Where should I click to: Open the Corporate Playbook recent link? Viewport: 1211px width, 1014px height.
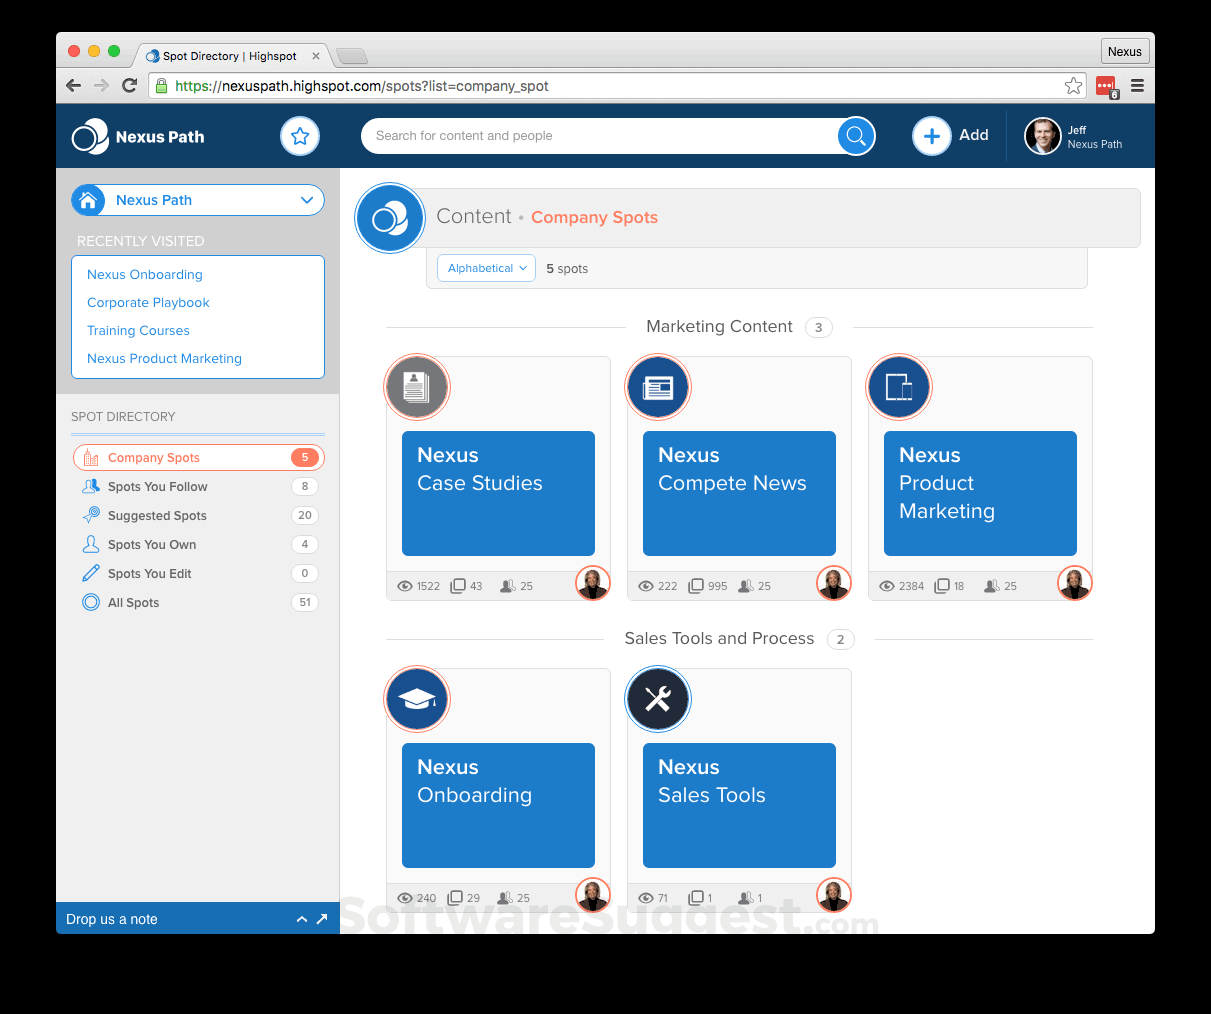(x=148, y=303)
